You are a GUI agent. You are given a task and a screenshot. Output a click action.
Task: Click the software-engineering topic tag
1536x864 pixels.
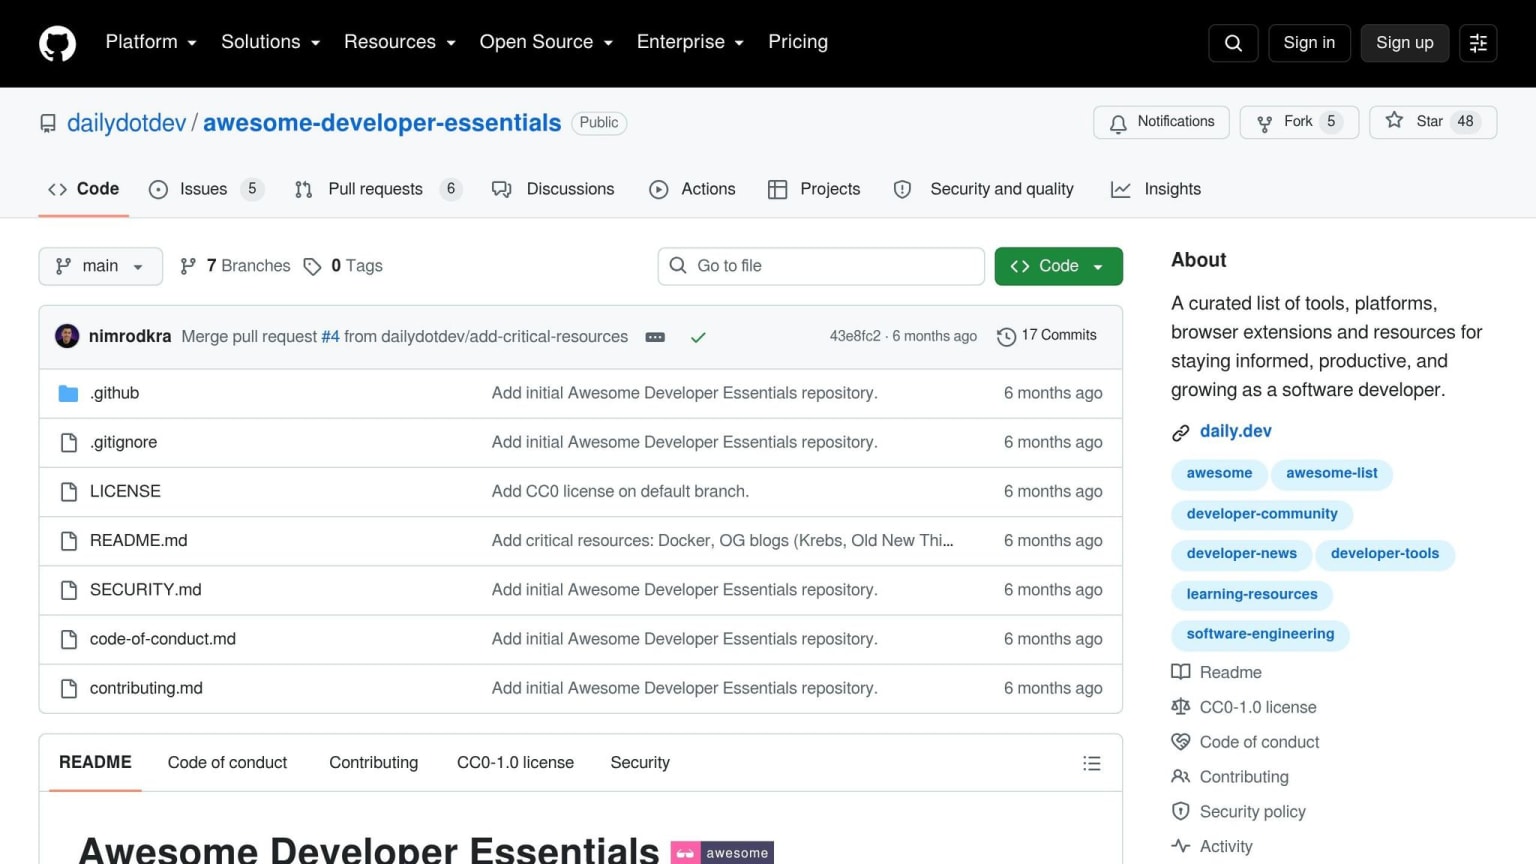tap(1260, 634)
